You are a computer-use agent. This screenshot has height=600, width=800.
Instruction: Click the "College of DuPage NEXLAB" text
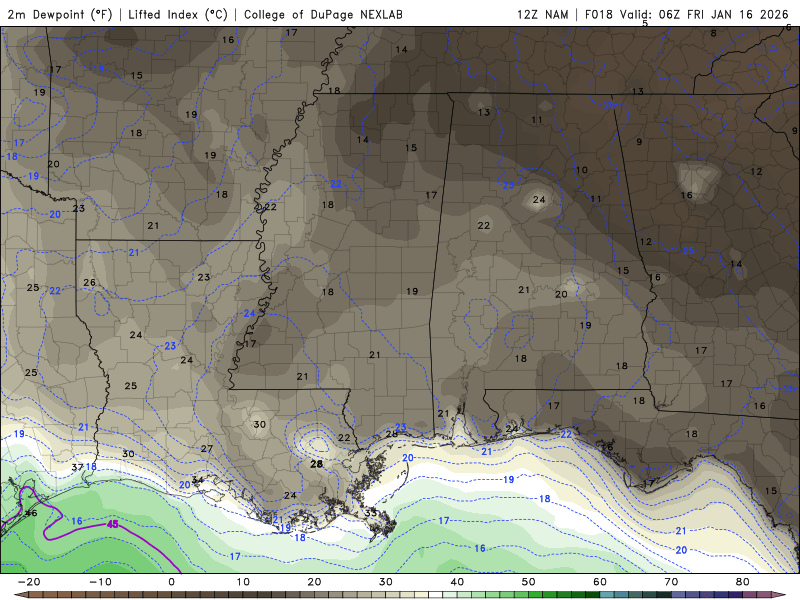pos(323,14)
